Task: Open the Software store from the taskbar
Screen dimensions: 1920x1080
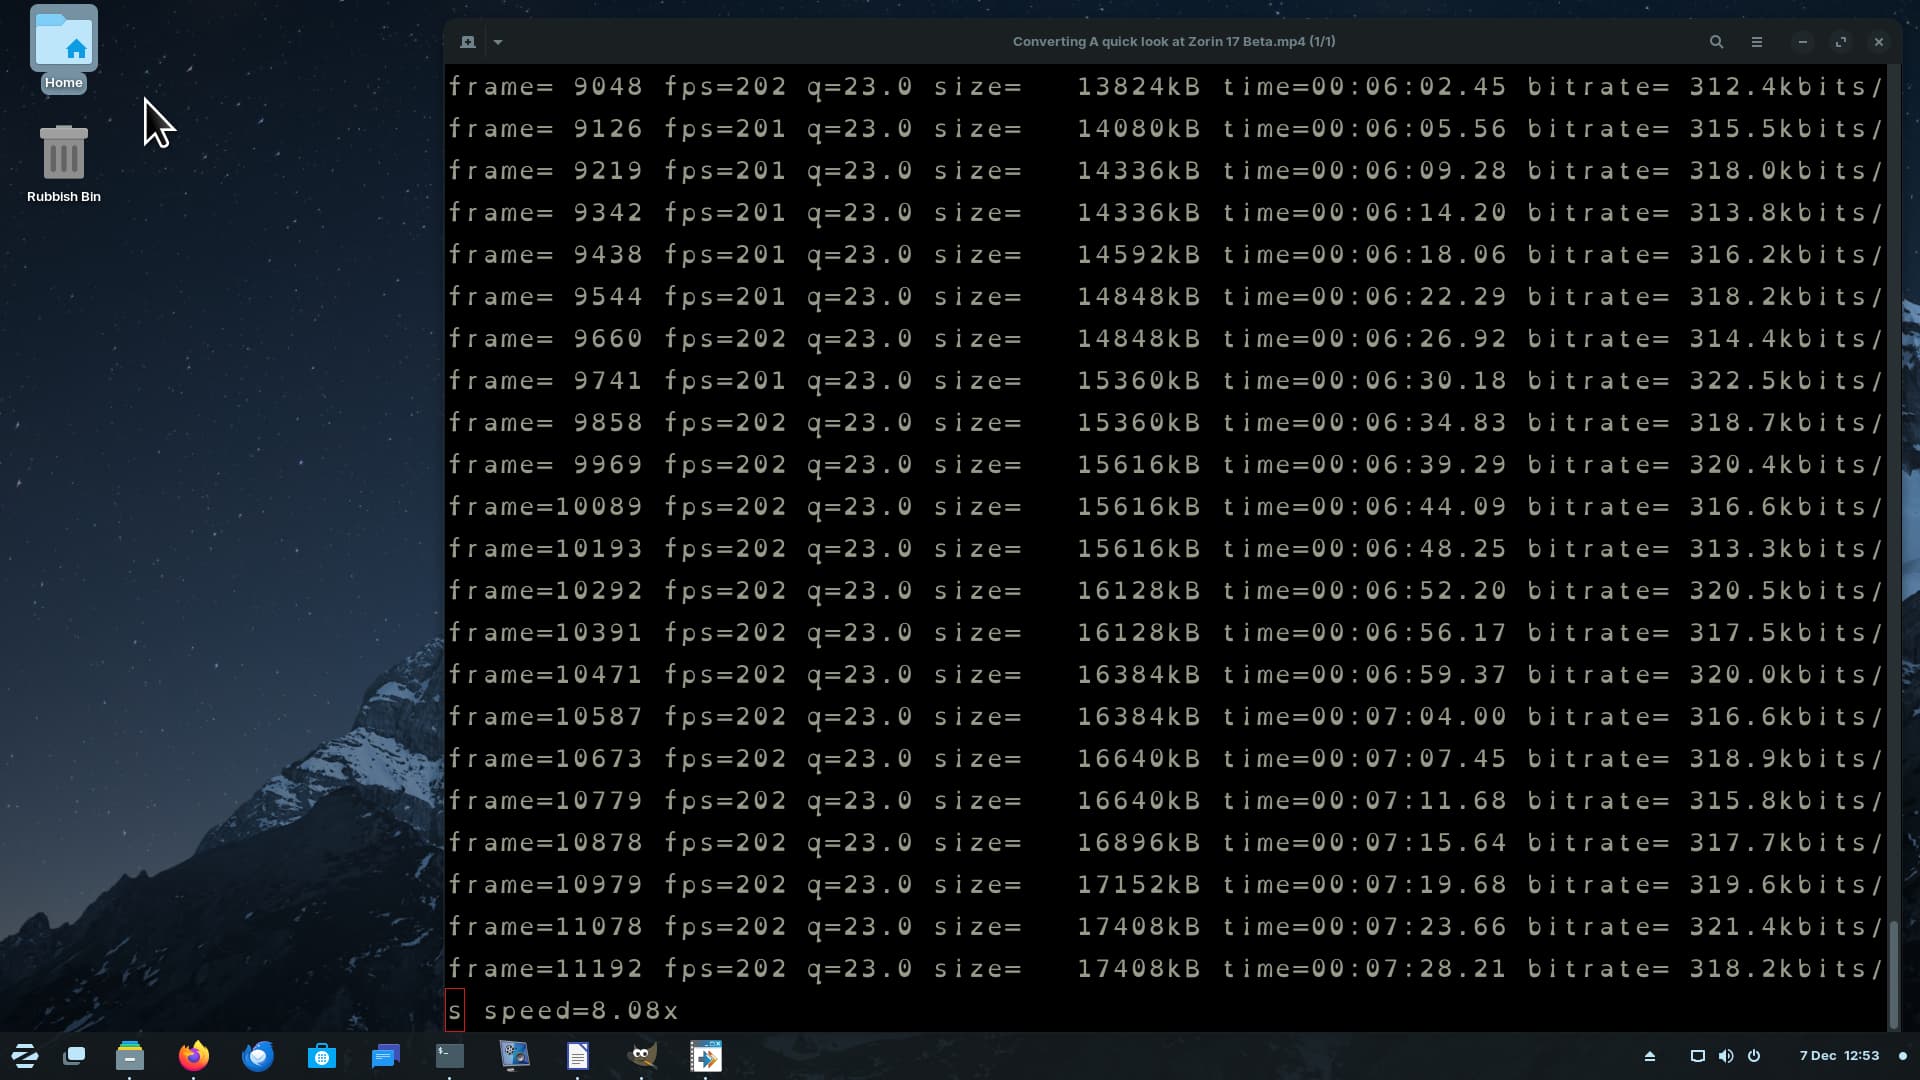Action: click(x=322, y=1056)
